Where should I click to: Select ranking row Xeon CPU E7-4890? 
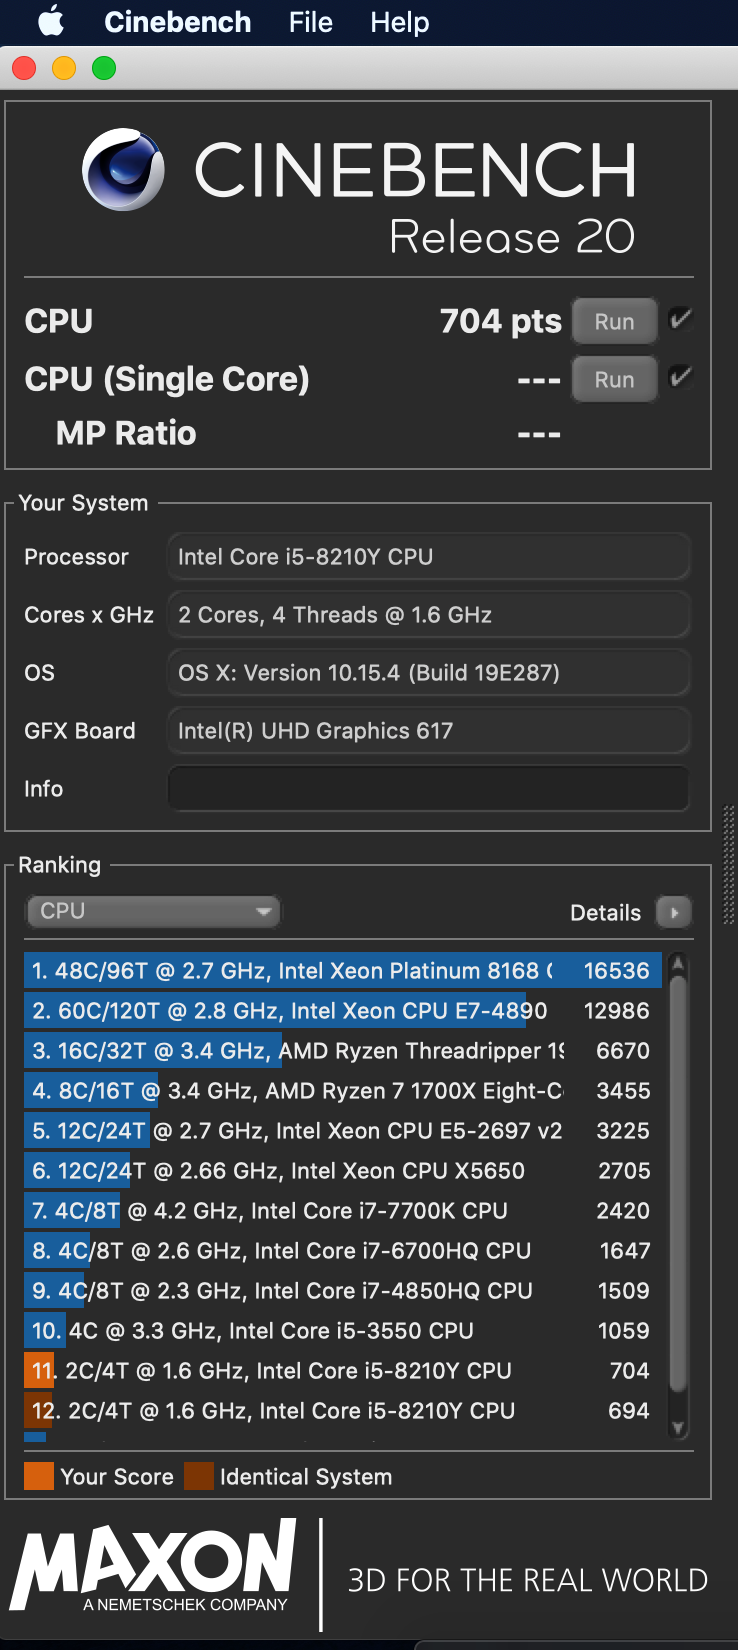tap(343, 1011)
